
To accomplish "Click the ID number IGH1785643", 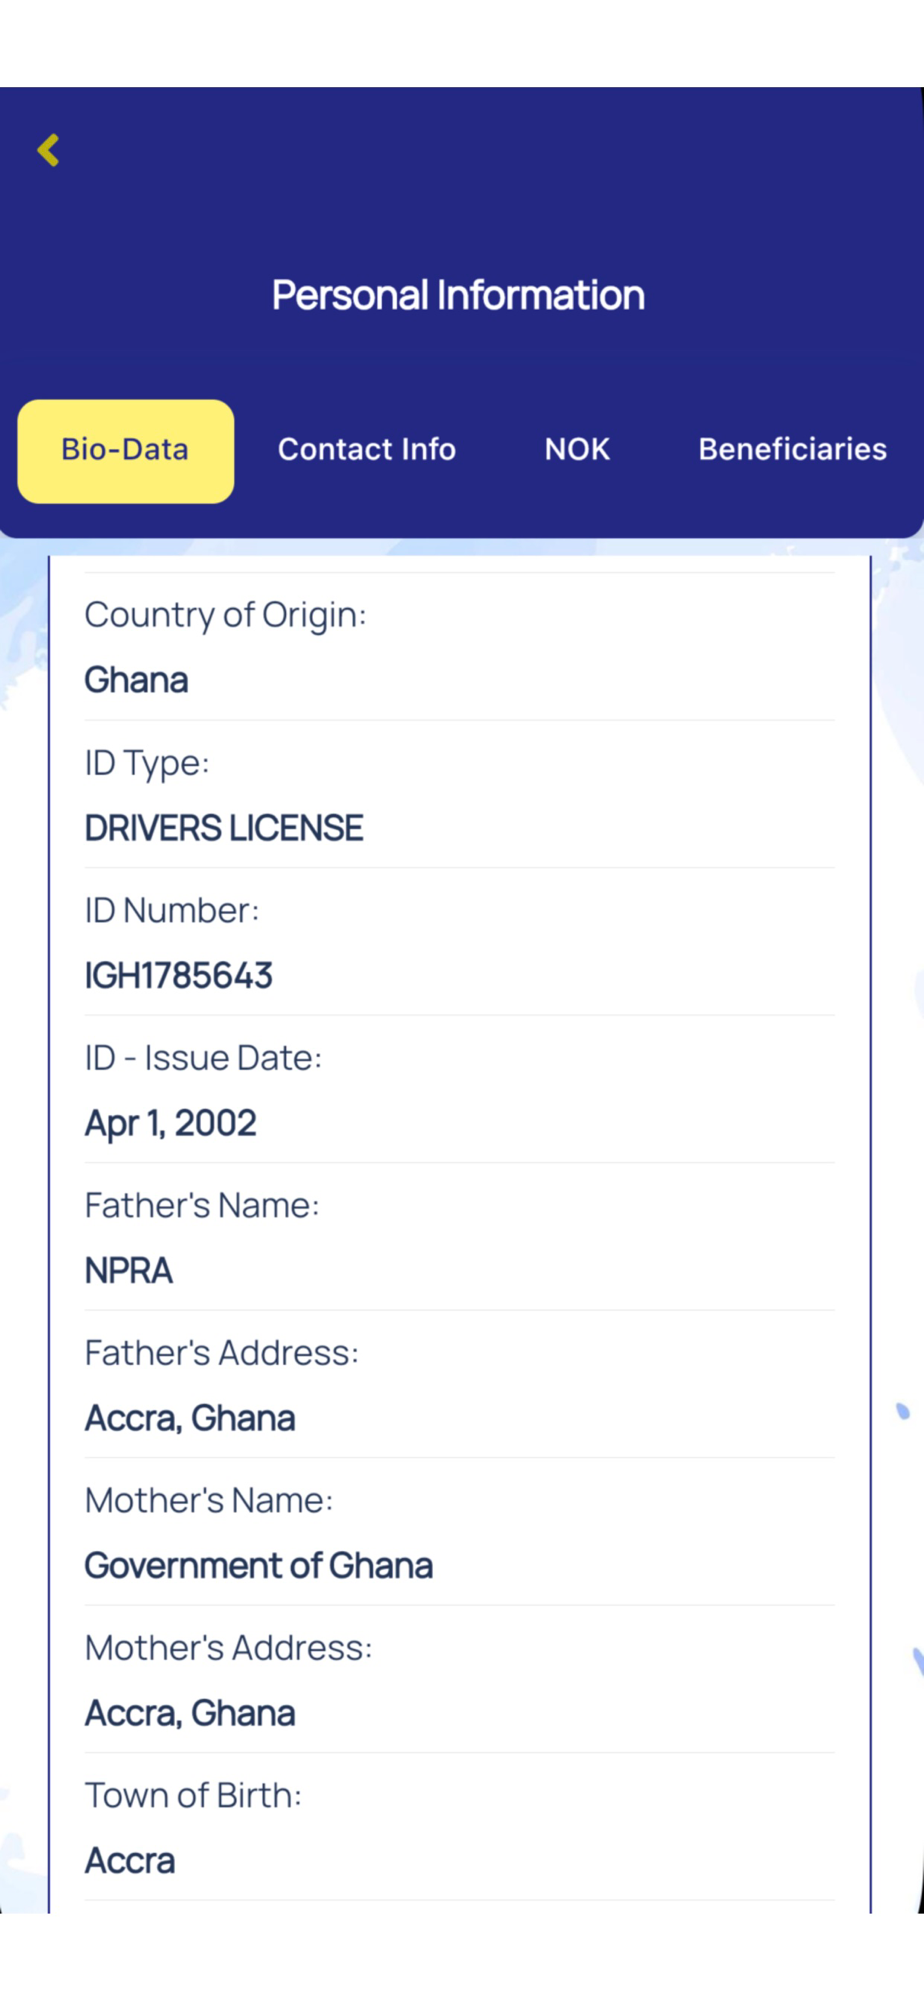I will (179, 976).
